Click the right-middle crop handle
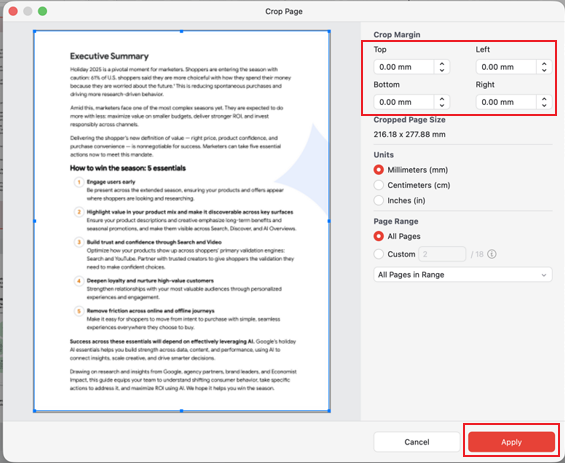 point(329,221)
